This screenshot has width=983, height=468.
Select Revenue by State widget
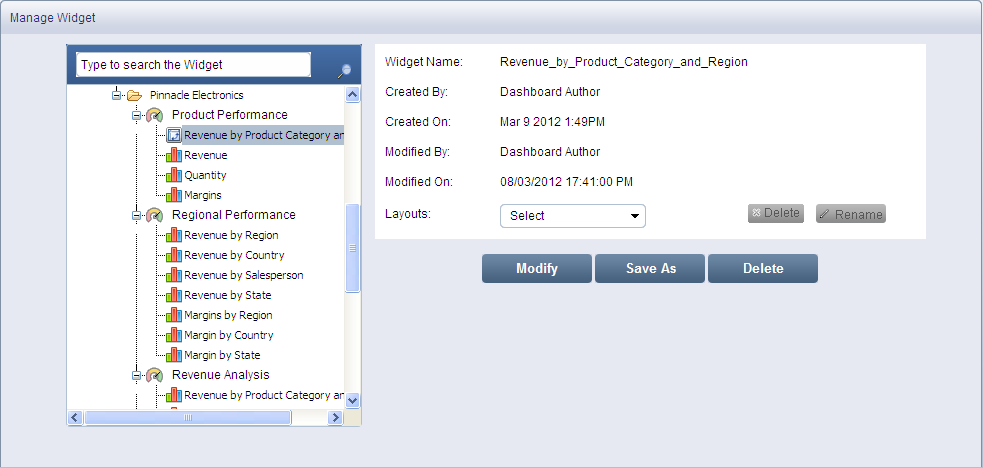(x=228, y=295)
